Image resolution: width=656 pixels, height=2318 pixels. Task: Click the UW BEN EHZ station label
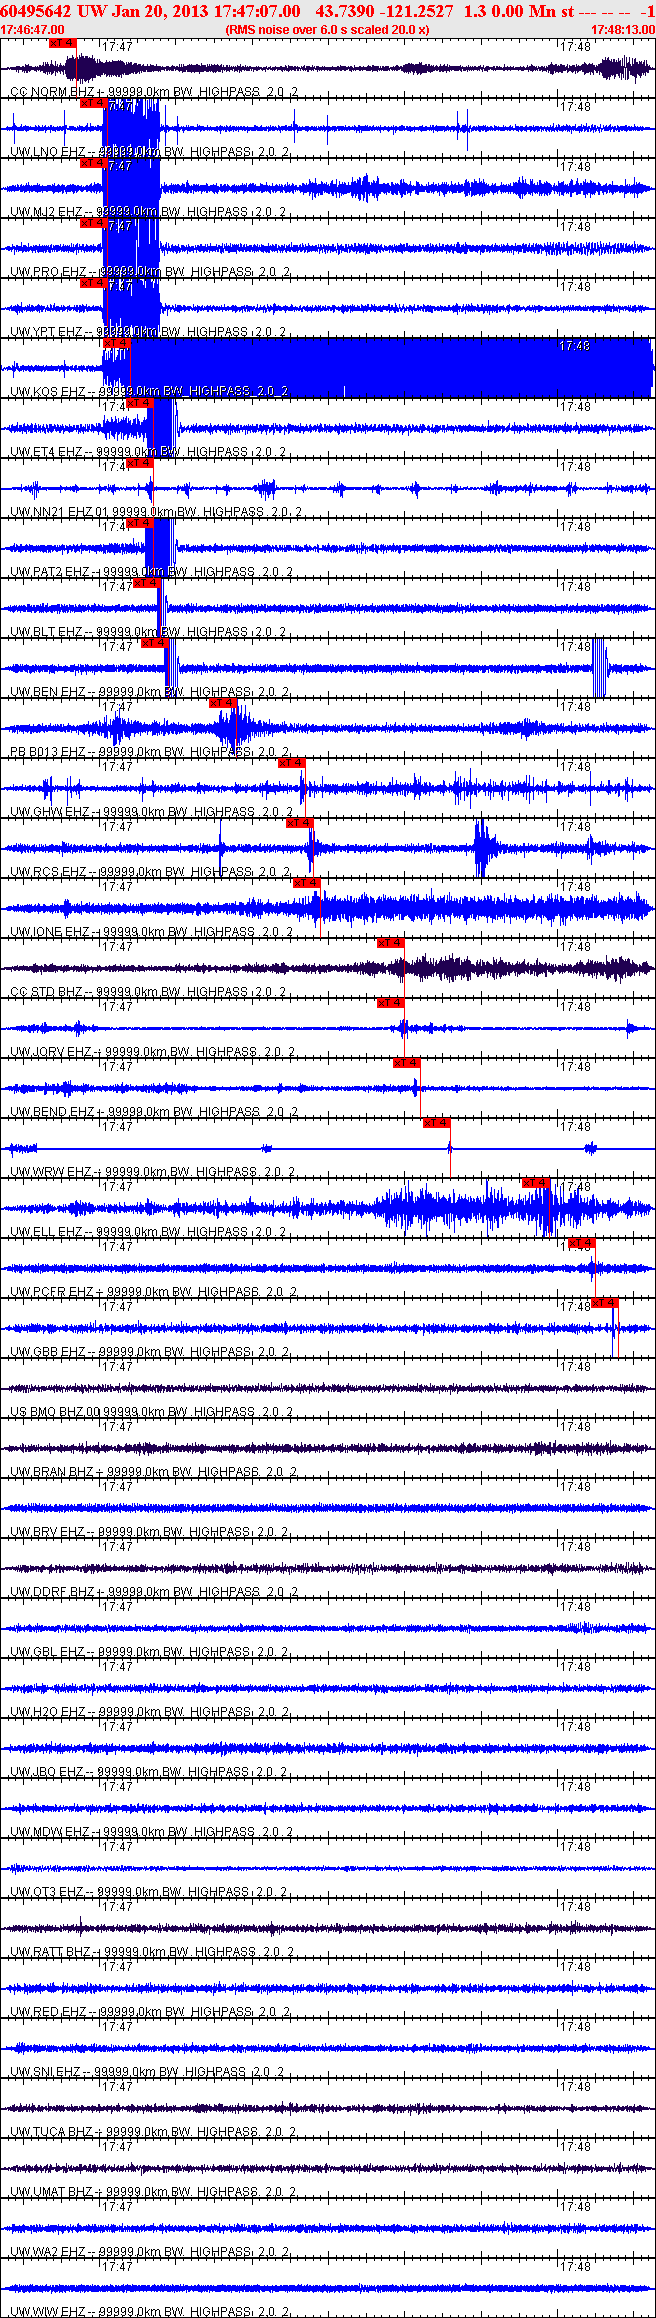[150, 692]
